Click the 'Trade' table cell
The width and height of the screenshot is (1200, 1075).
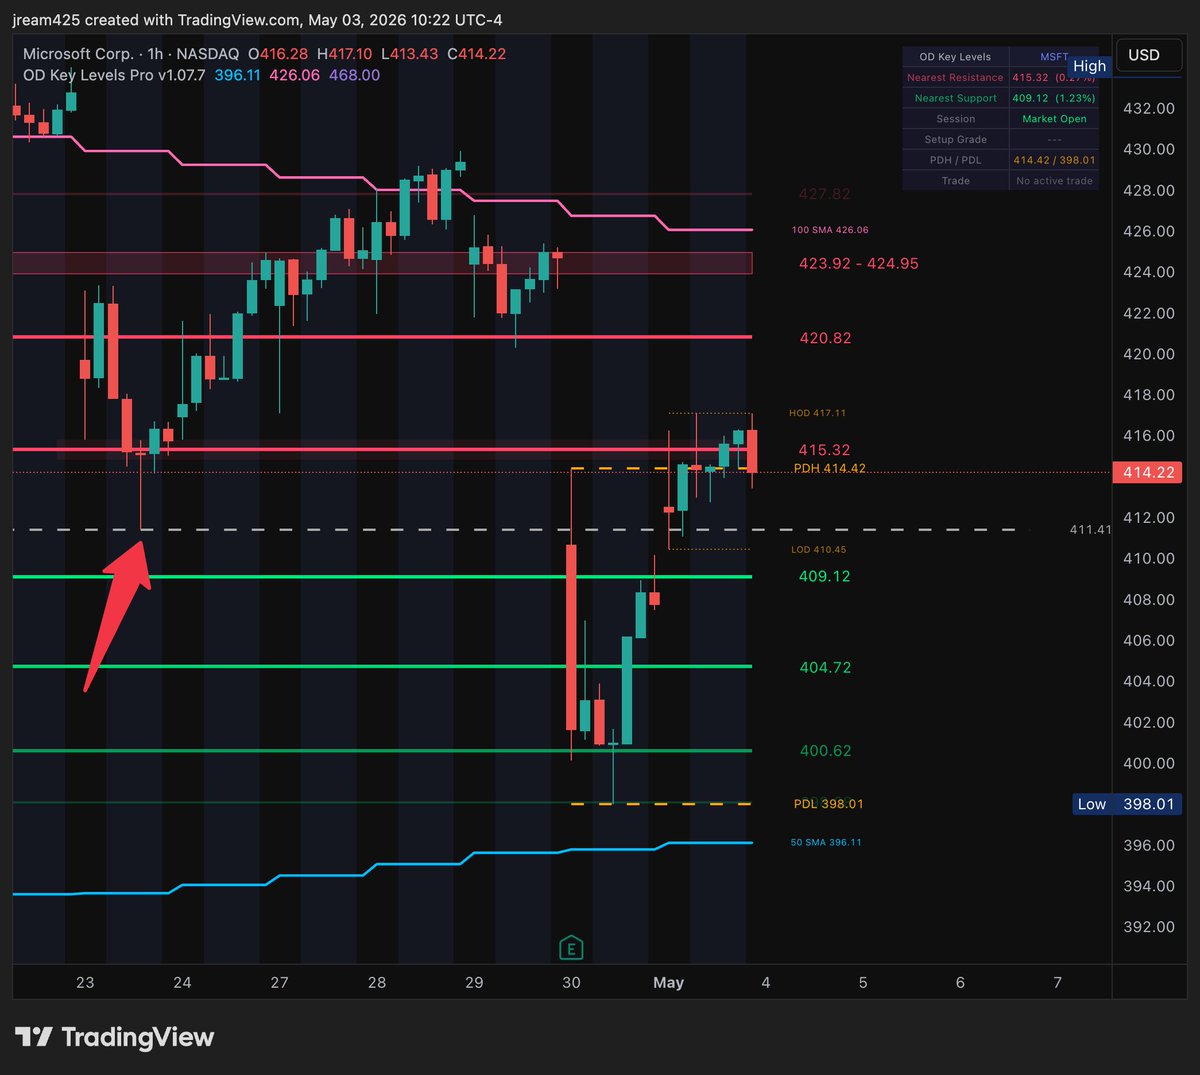pyautogui.click(x=955, y=181)
